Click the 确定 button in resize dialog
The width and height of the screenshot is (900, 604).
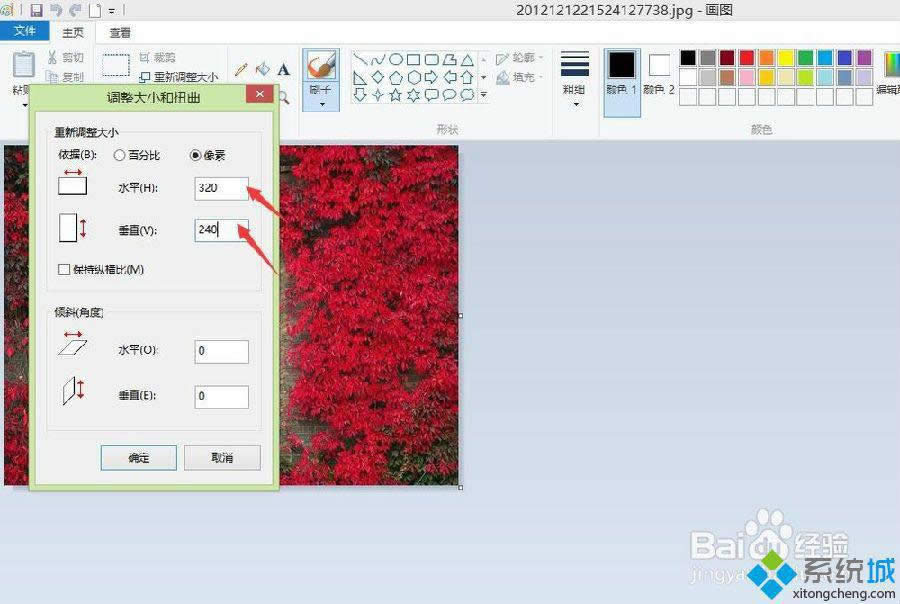click(x=138, y=457)
